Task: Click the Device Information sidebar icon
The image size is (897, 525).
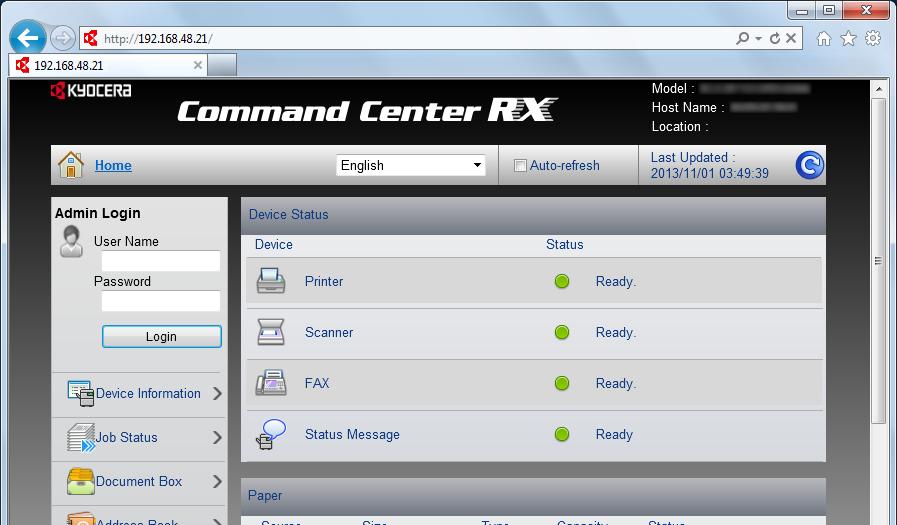Action: [81, 393]
